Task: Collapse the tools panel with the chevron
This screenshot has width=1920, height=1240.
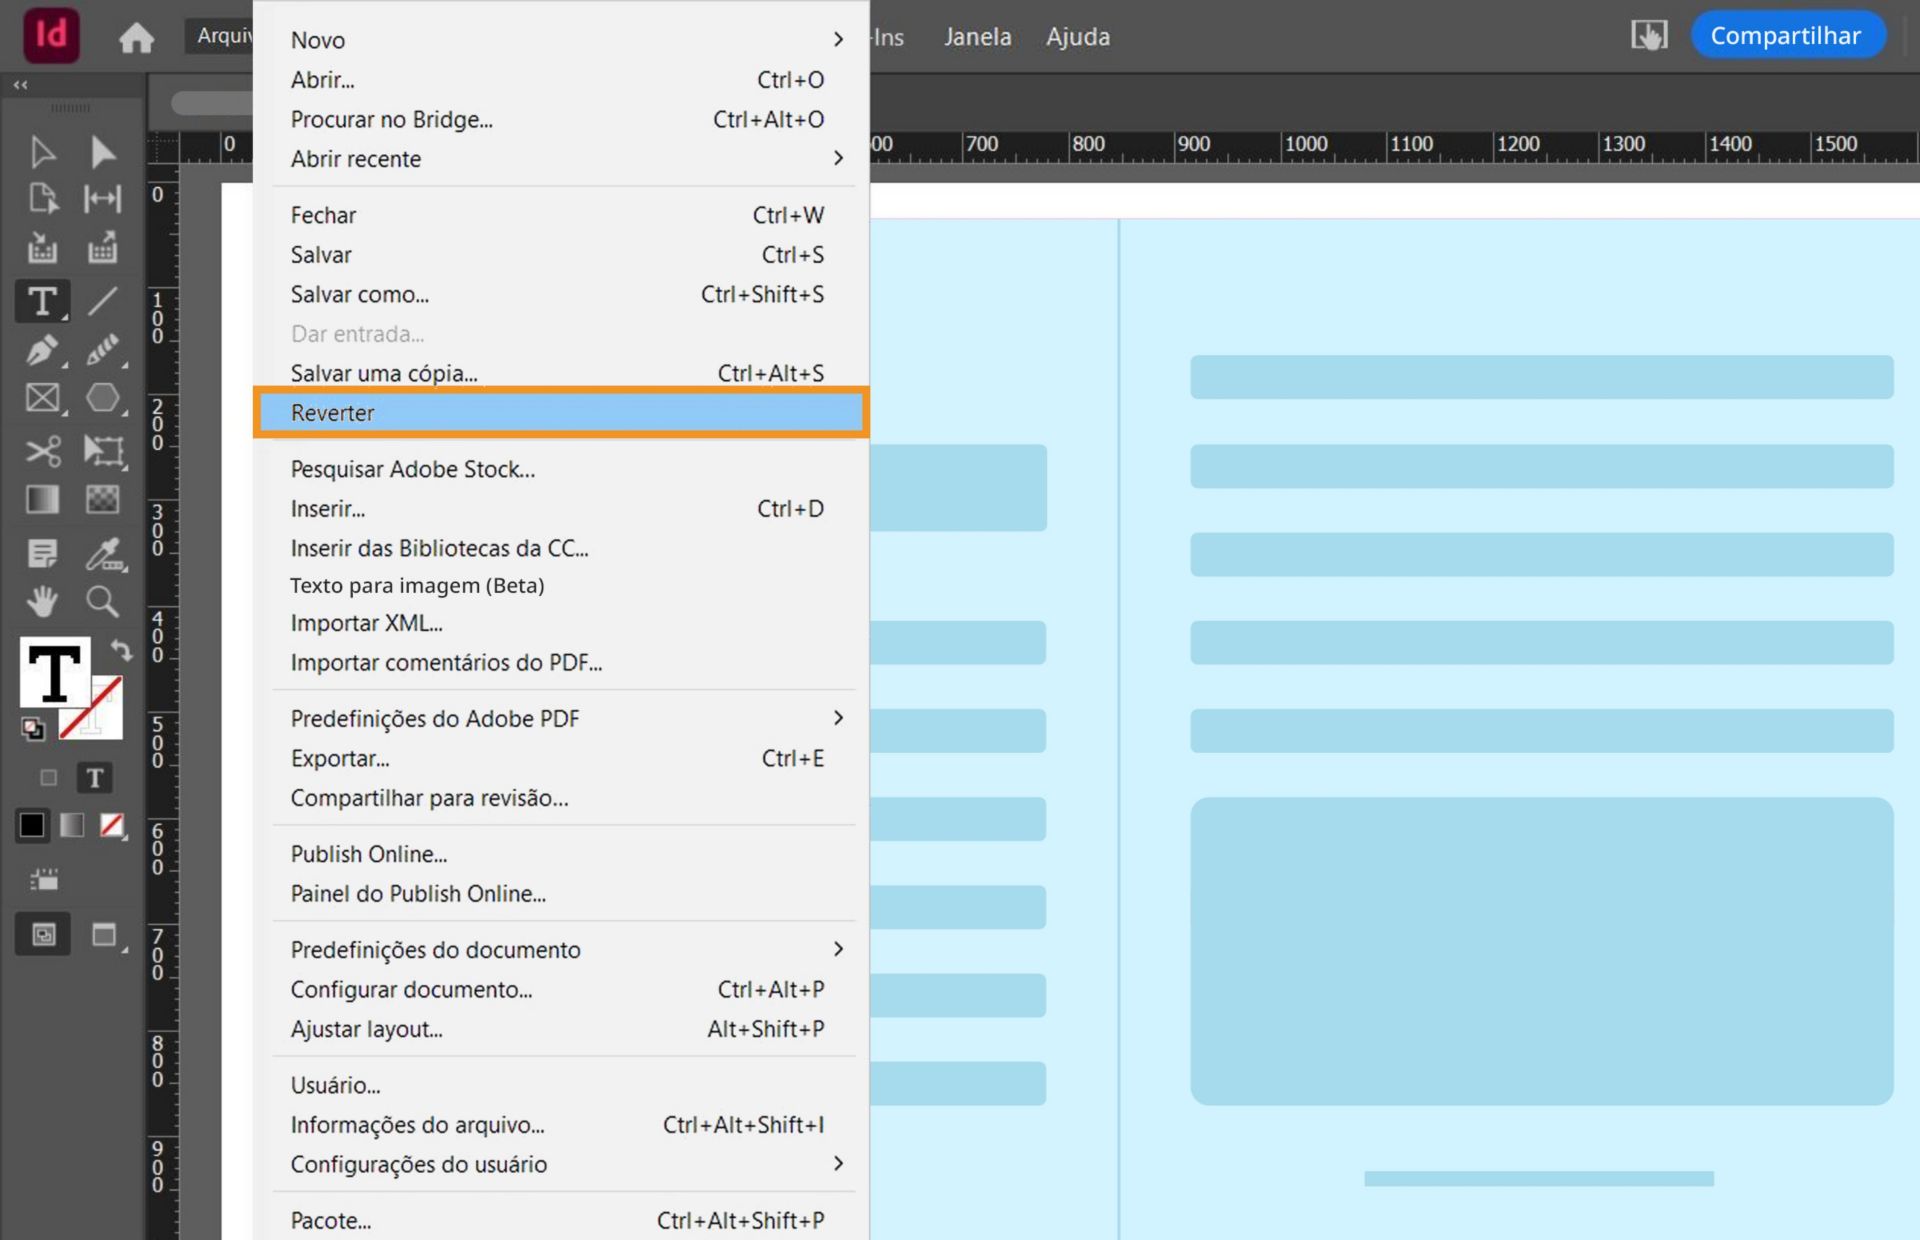Action: [20, 84]
